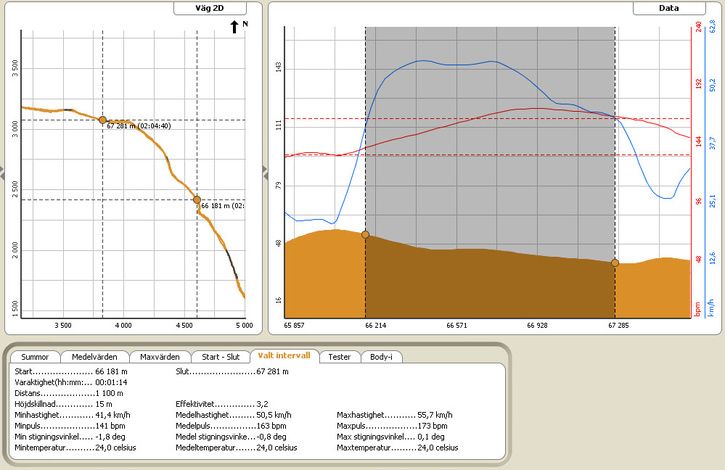Click the lower red dashed pulse limit line

pyautogui.click(x=487, y=155)
